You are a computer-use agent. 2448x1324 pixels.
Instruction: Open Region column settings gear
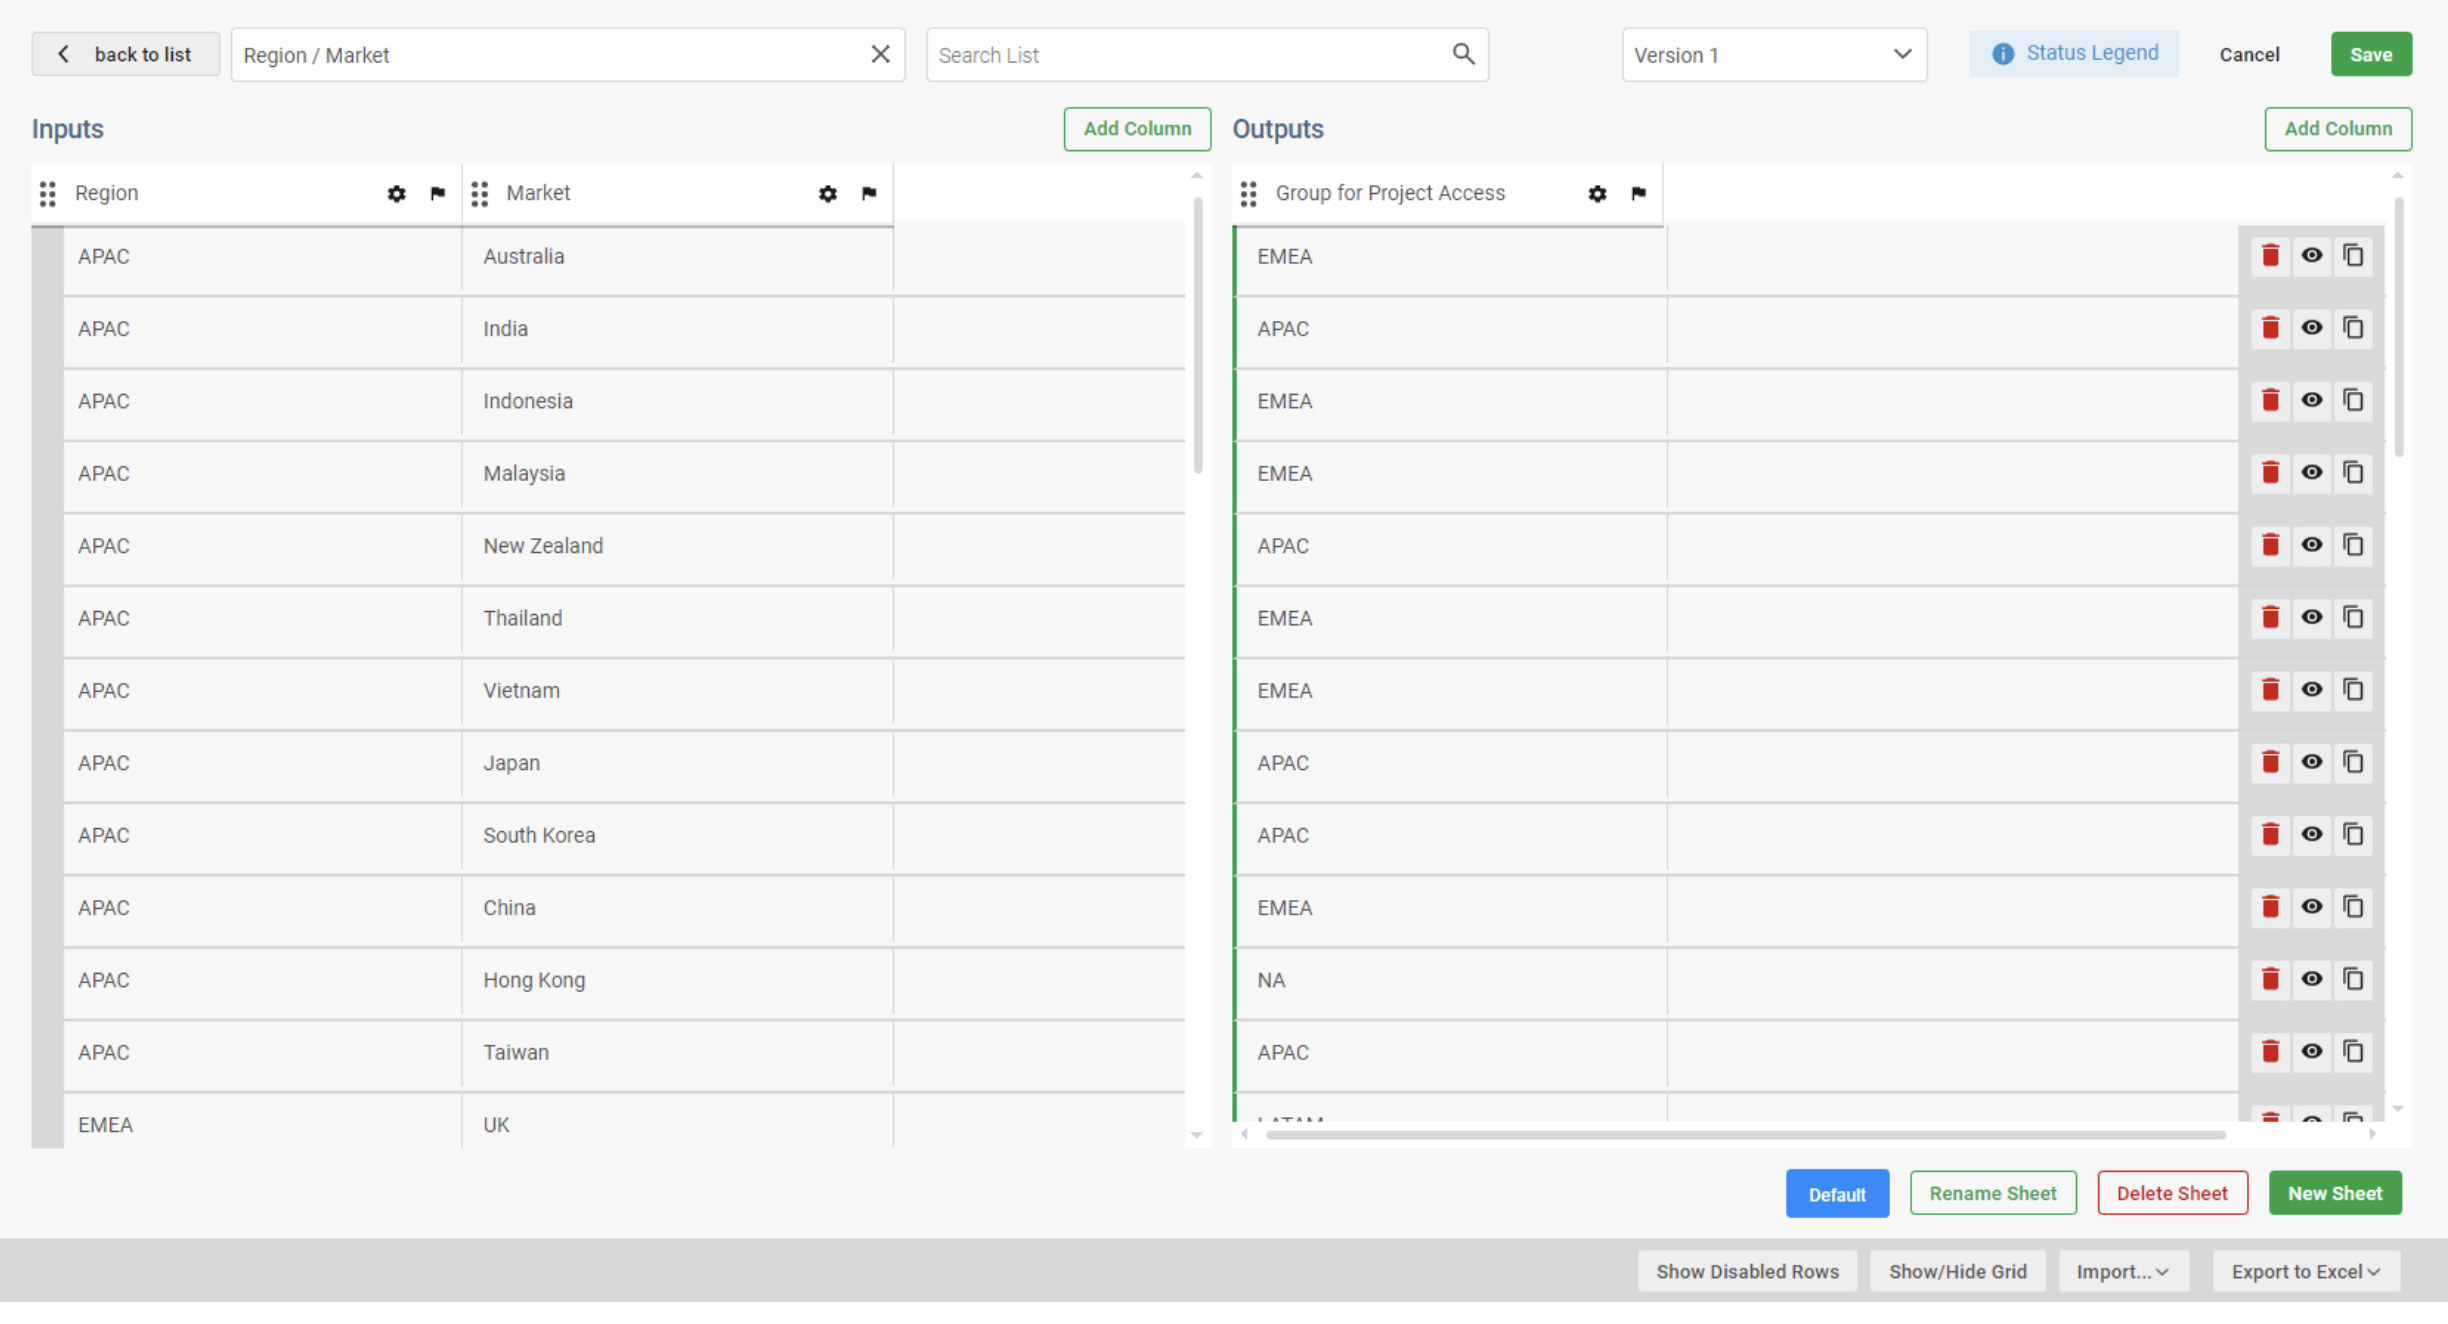[x=396, y=194]
